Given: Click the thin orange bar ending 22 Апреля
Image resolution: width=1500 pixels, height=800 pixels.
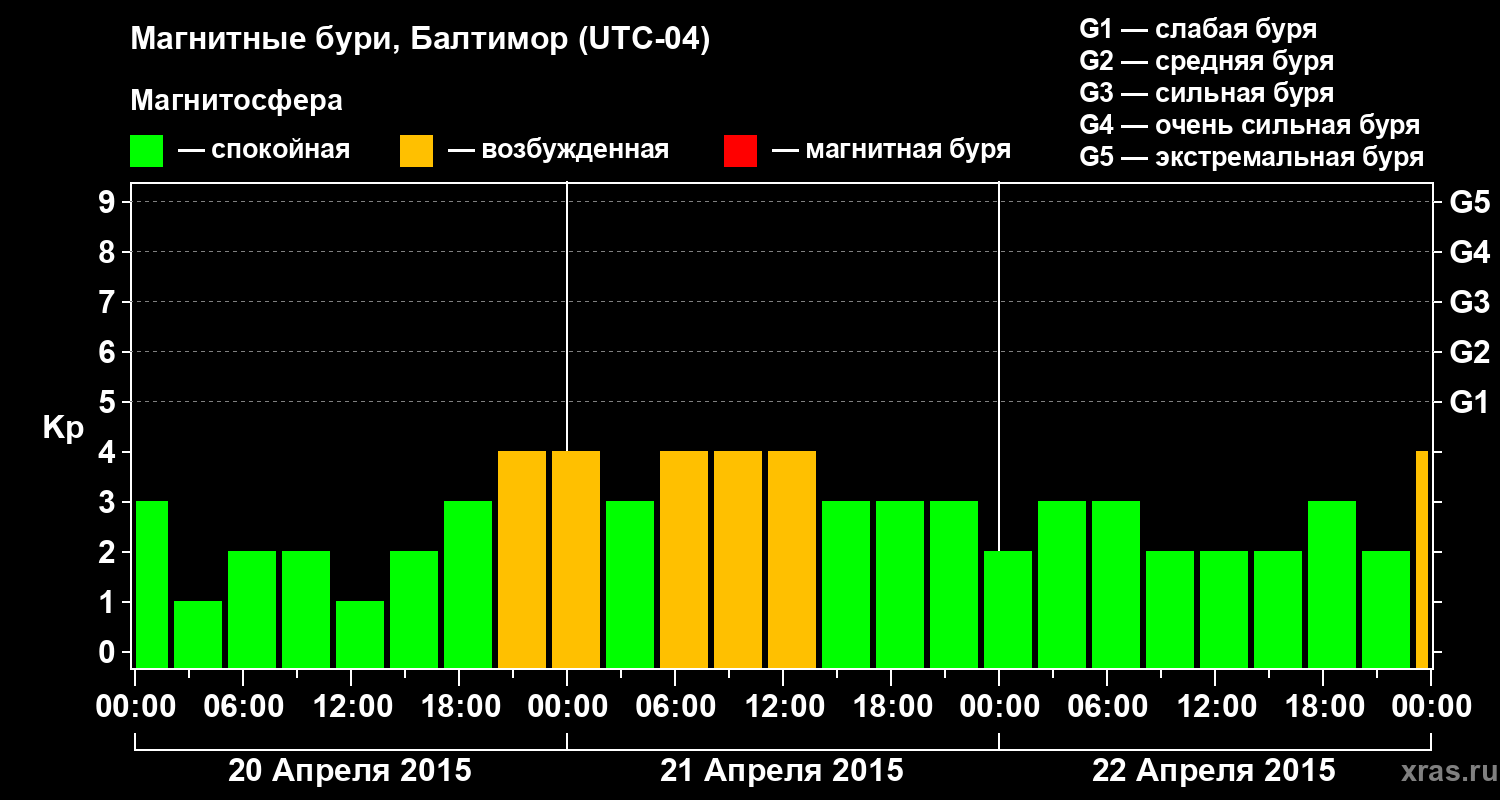Looking at the screenshot, I should pos(1422,559).
